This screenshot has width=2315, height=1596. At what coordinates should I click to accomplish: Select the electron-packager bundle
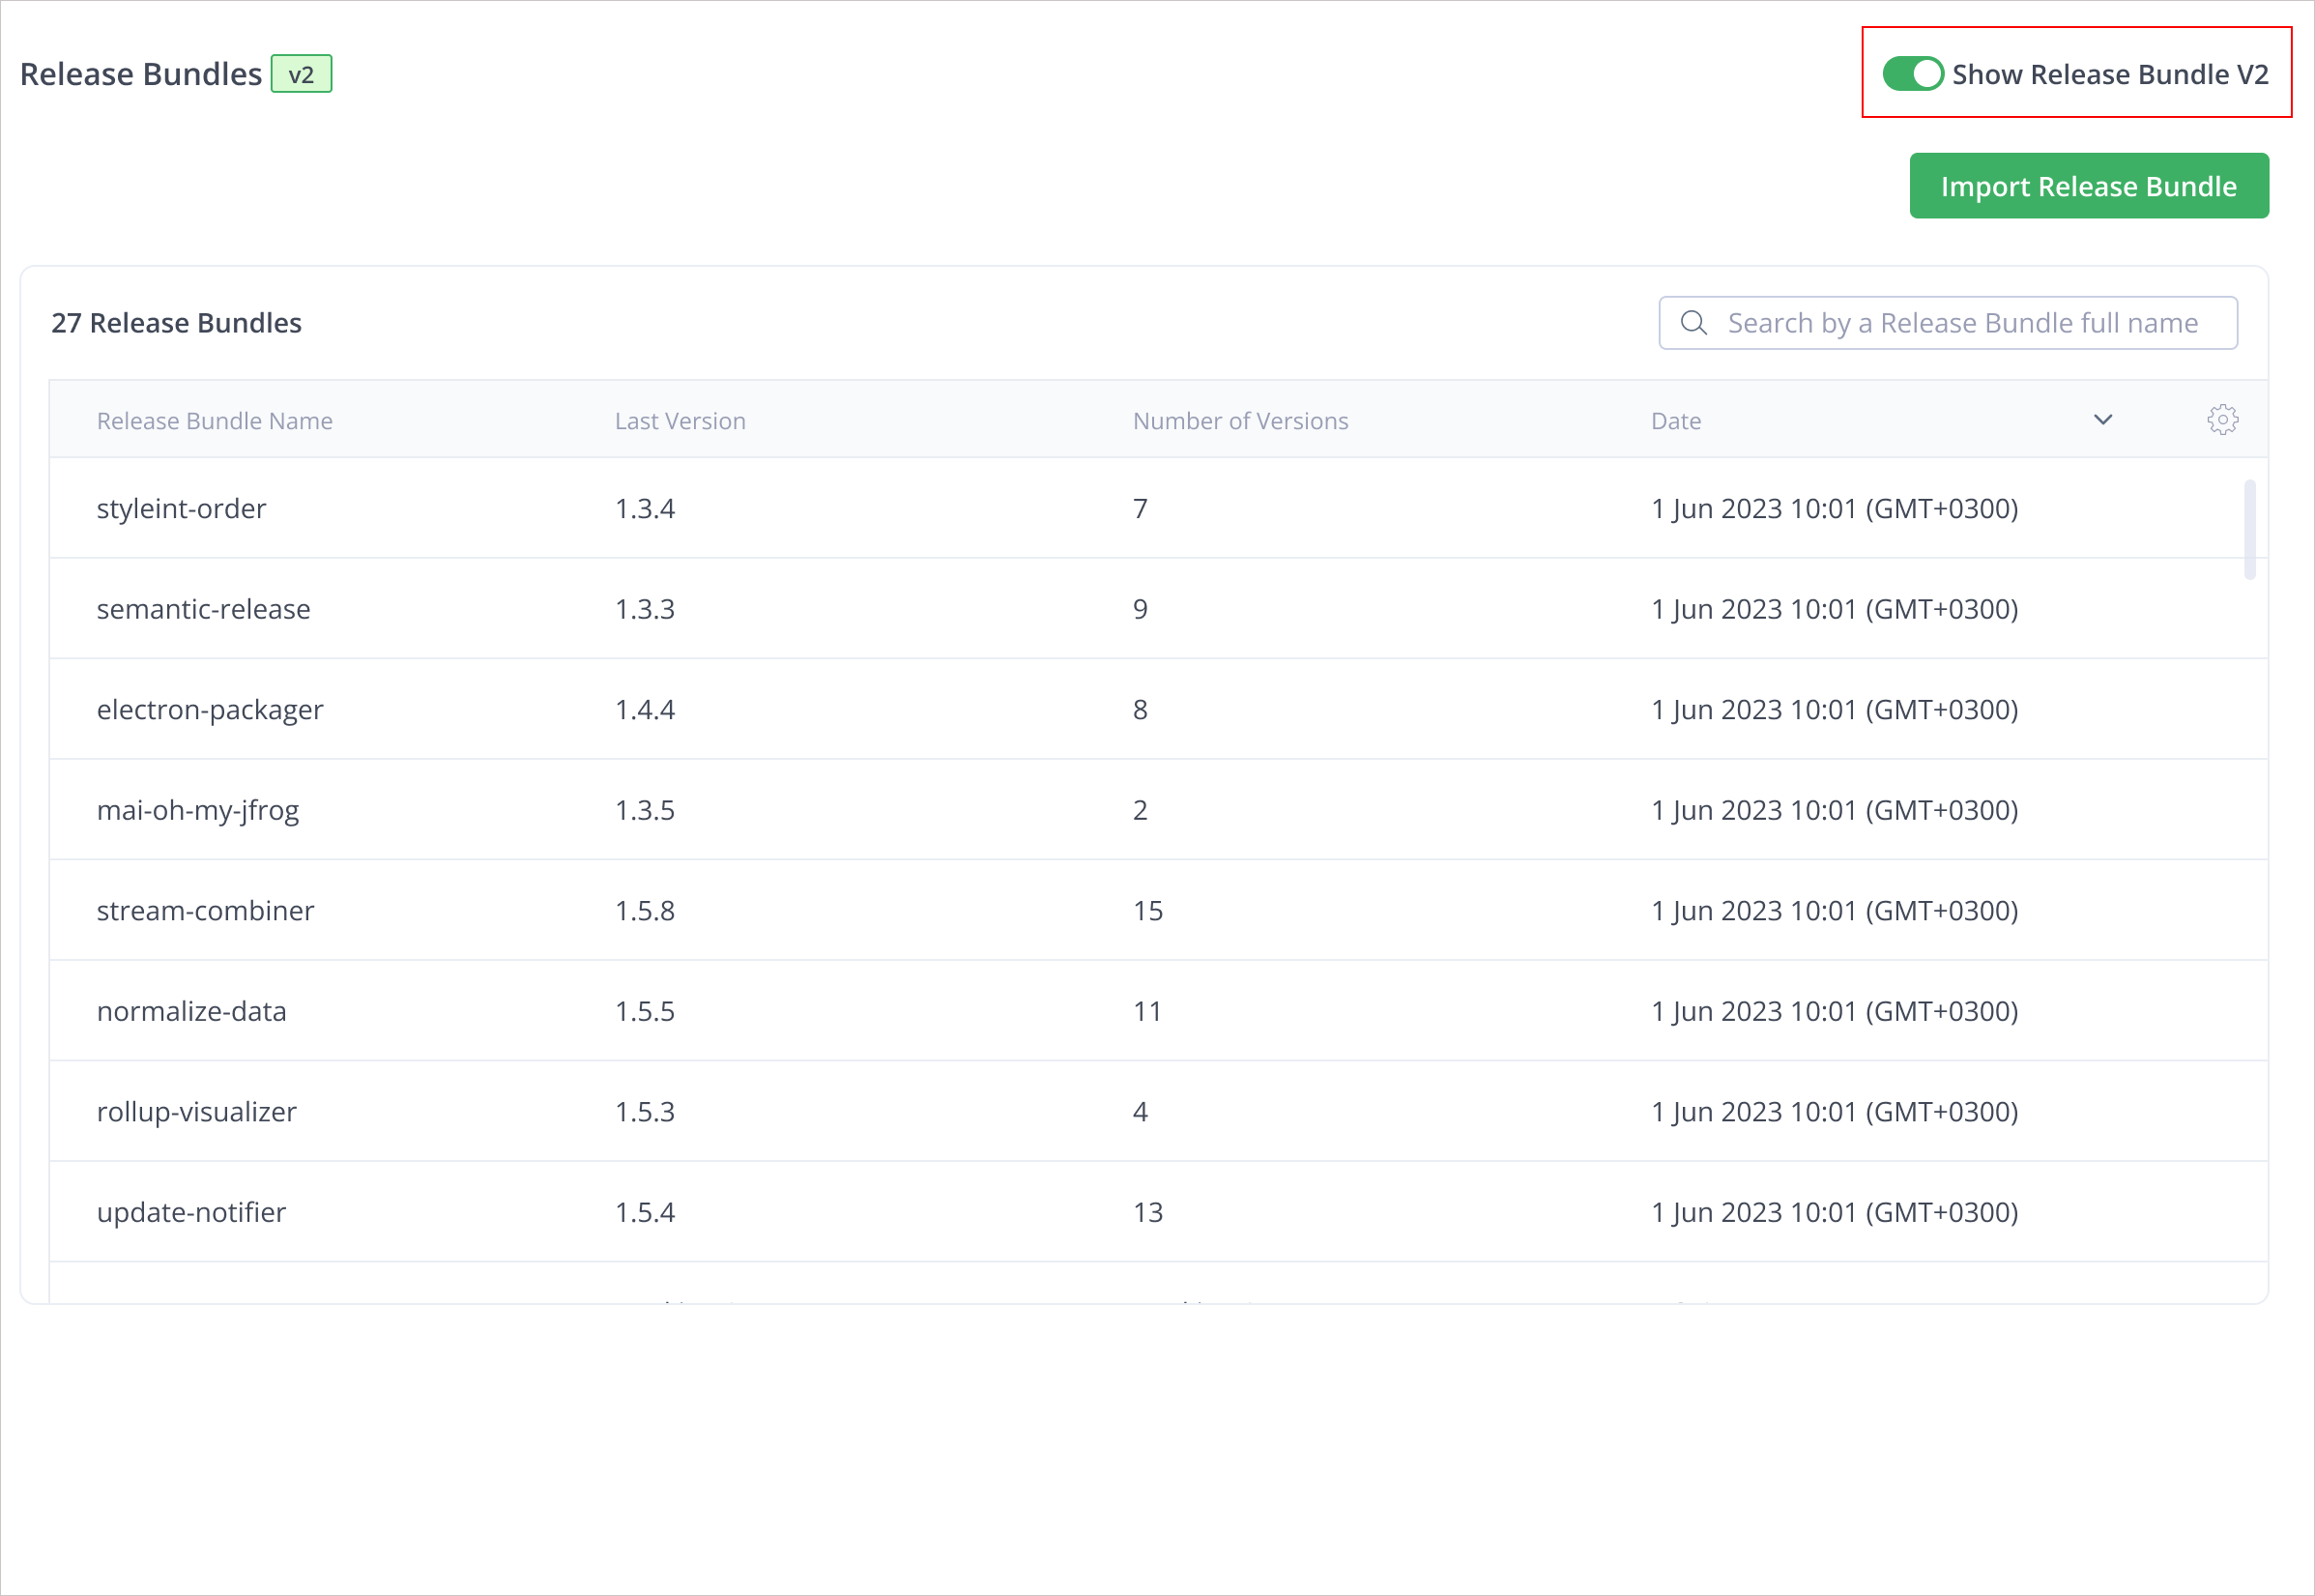point(210,710)
